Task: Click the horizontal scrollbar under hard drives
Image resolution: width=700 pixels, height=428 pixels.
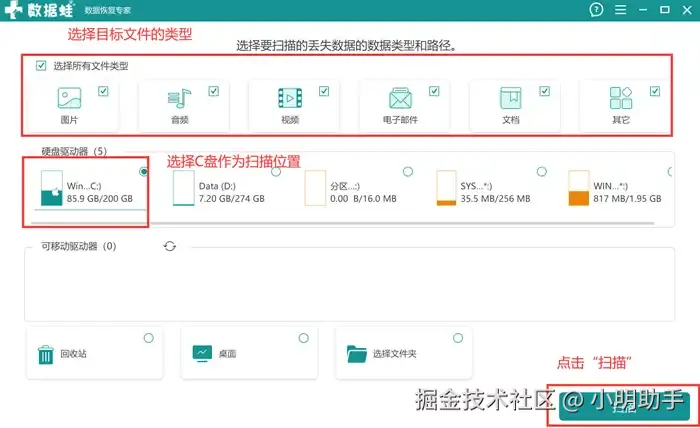Action: click(x=343, y=223)
